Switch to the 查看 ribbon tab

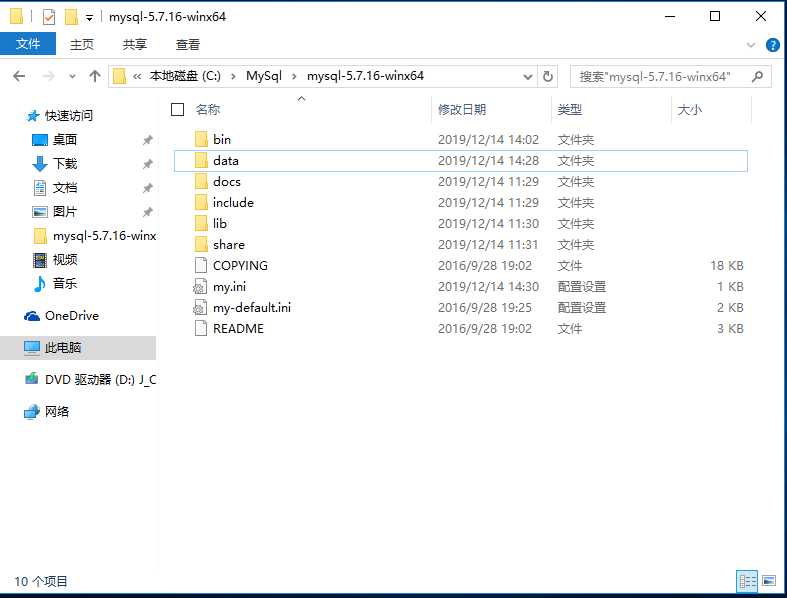pyautogui.click(x=188, y=44)
